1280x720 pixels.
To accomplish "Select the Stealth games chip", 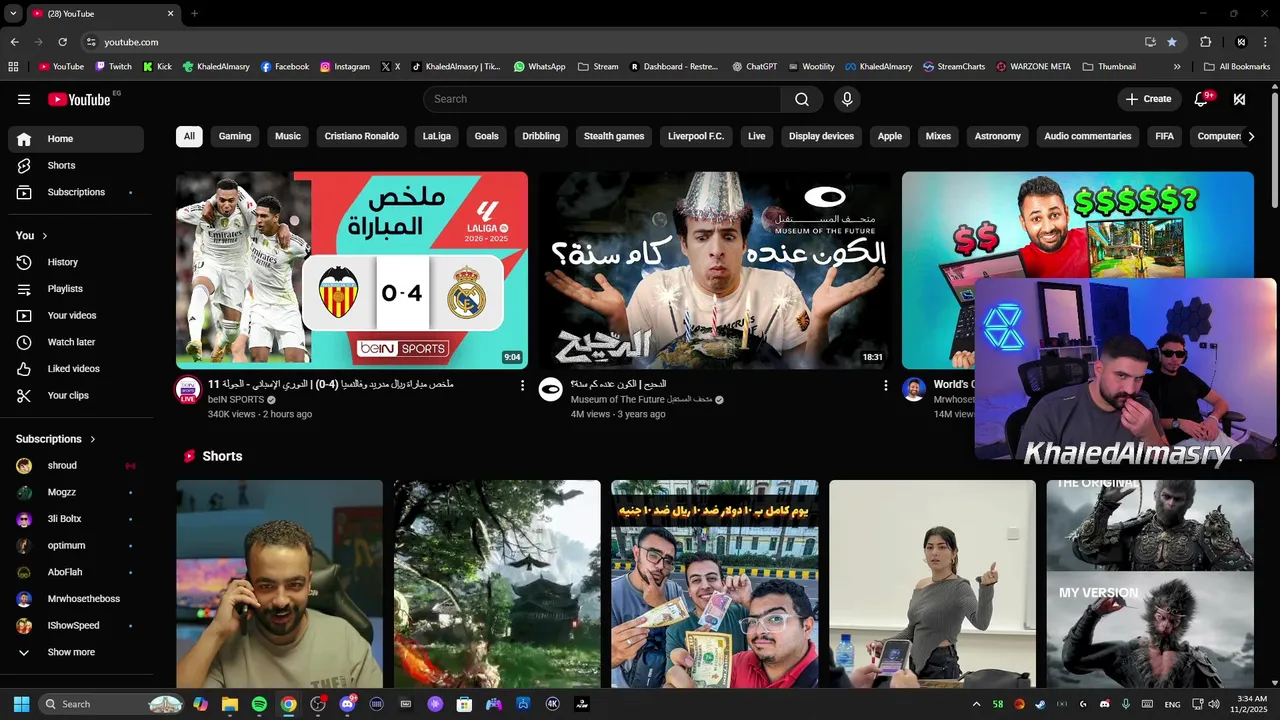I will pos(614,137).
